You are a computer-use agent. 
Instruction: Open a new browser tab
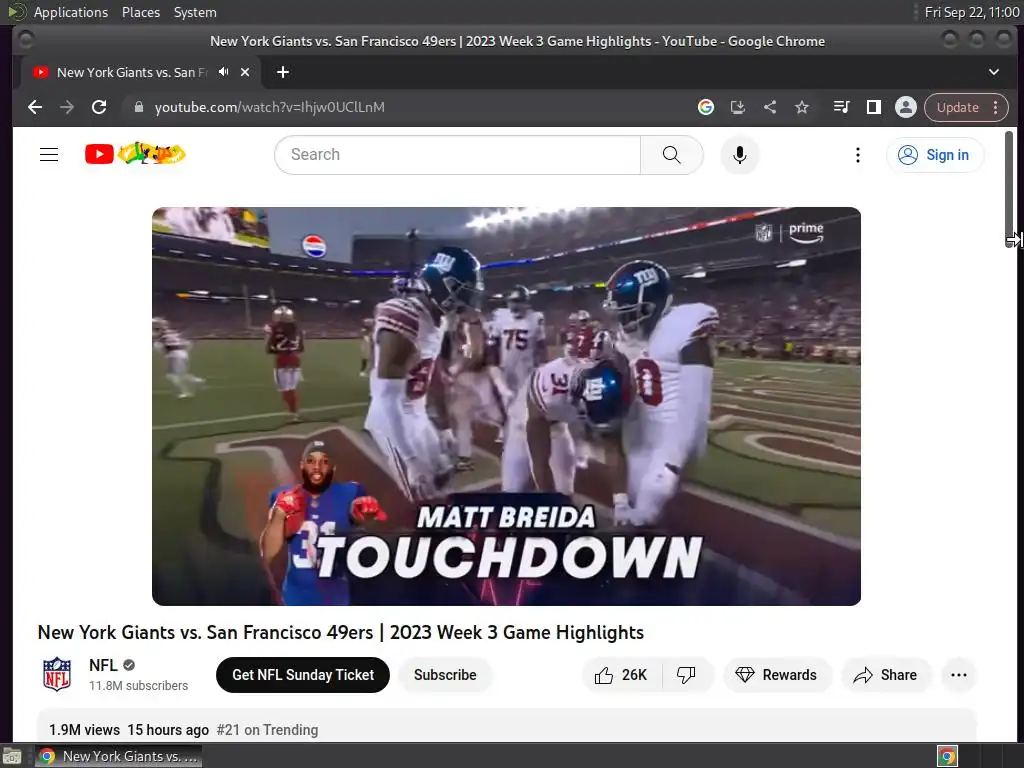[282, 72]
